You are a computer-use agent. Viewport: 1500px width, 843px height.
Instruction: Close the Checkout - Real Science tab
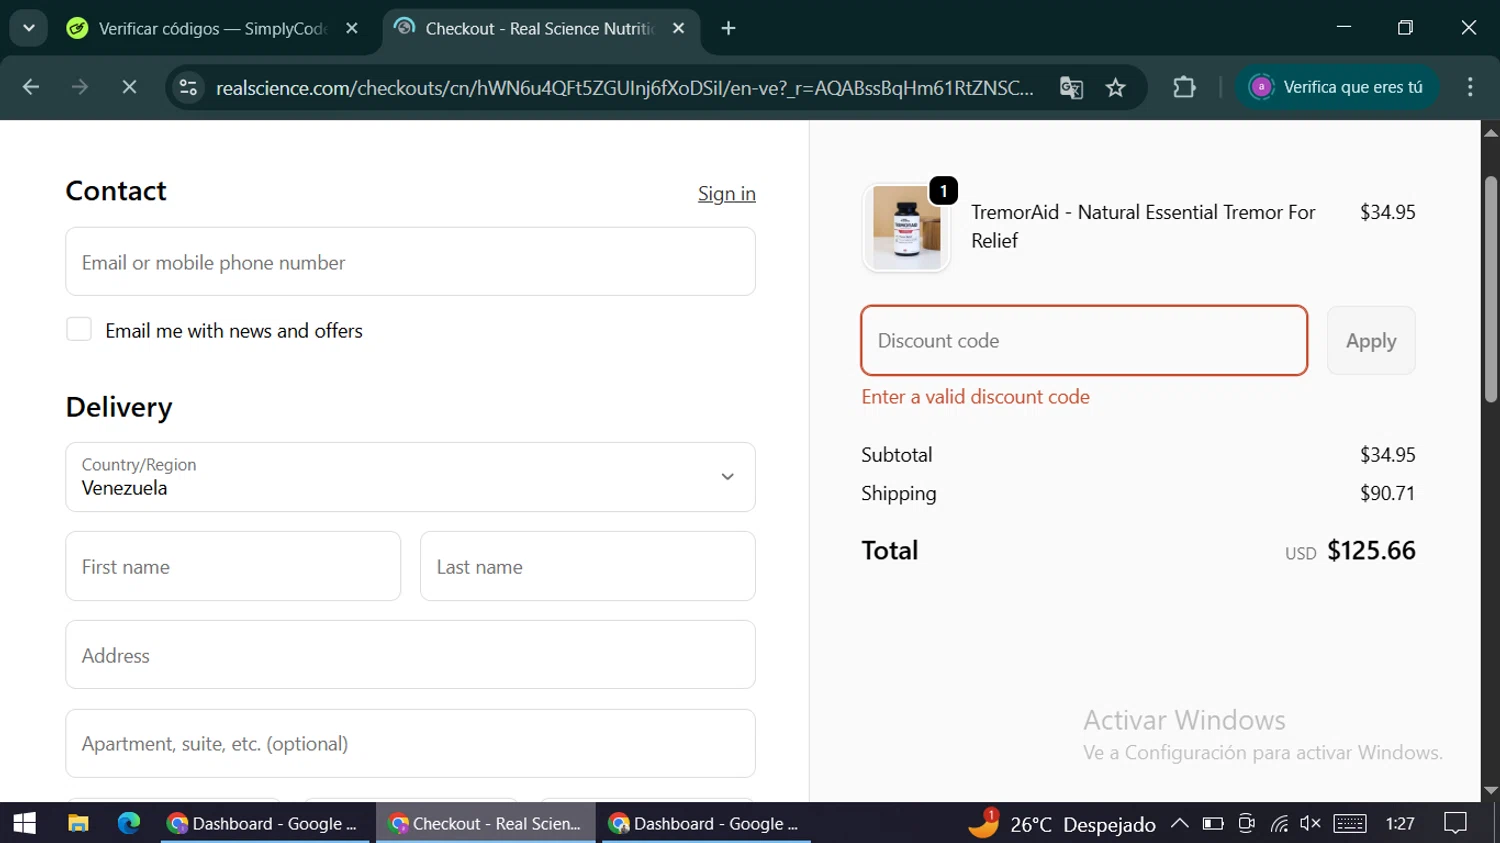(x=679, y=28)
